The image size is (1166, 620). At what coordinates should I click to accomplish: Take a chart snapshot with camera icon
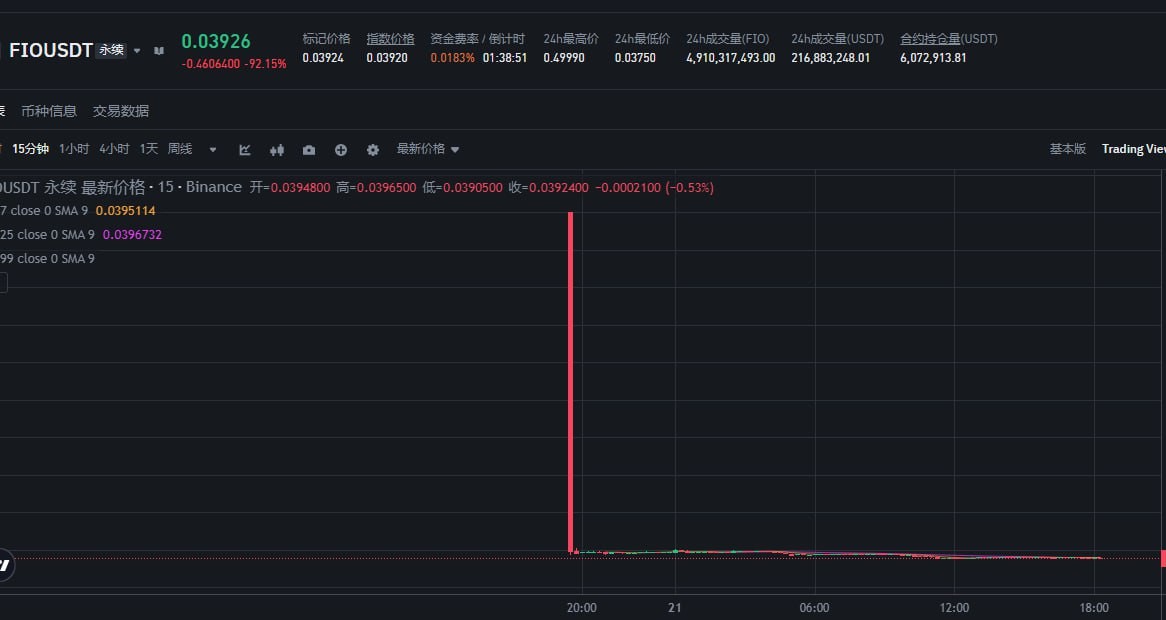click(x=309, y=150)
